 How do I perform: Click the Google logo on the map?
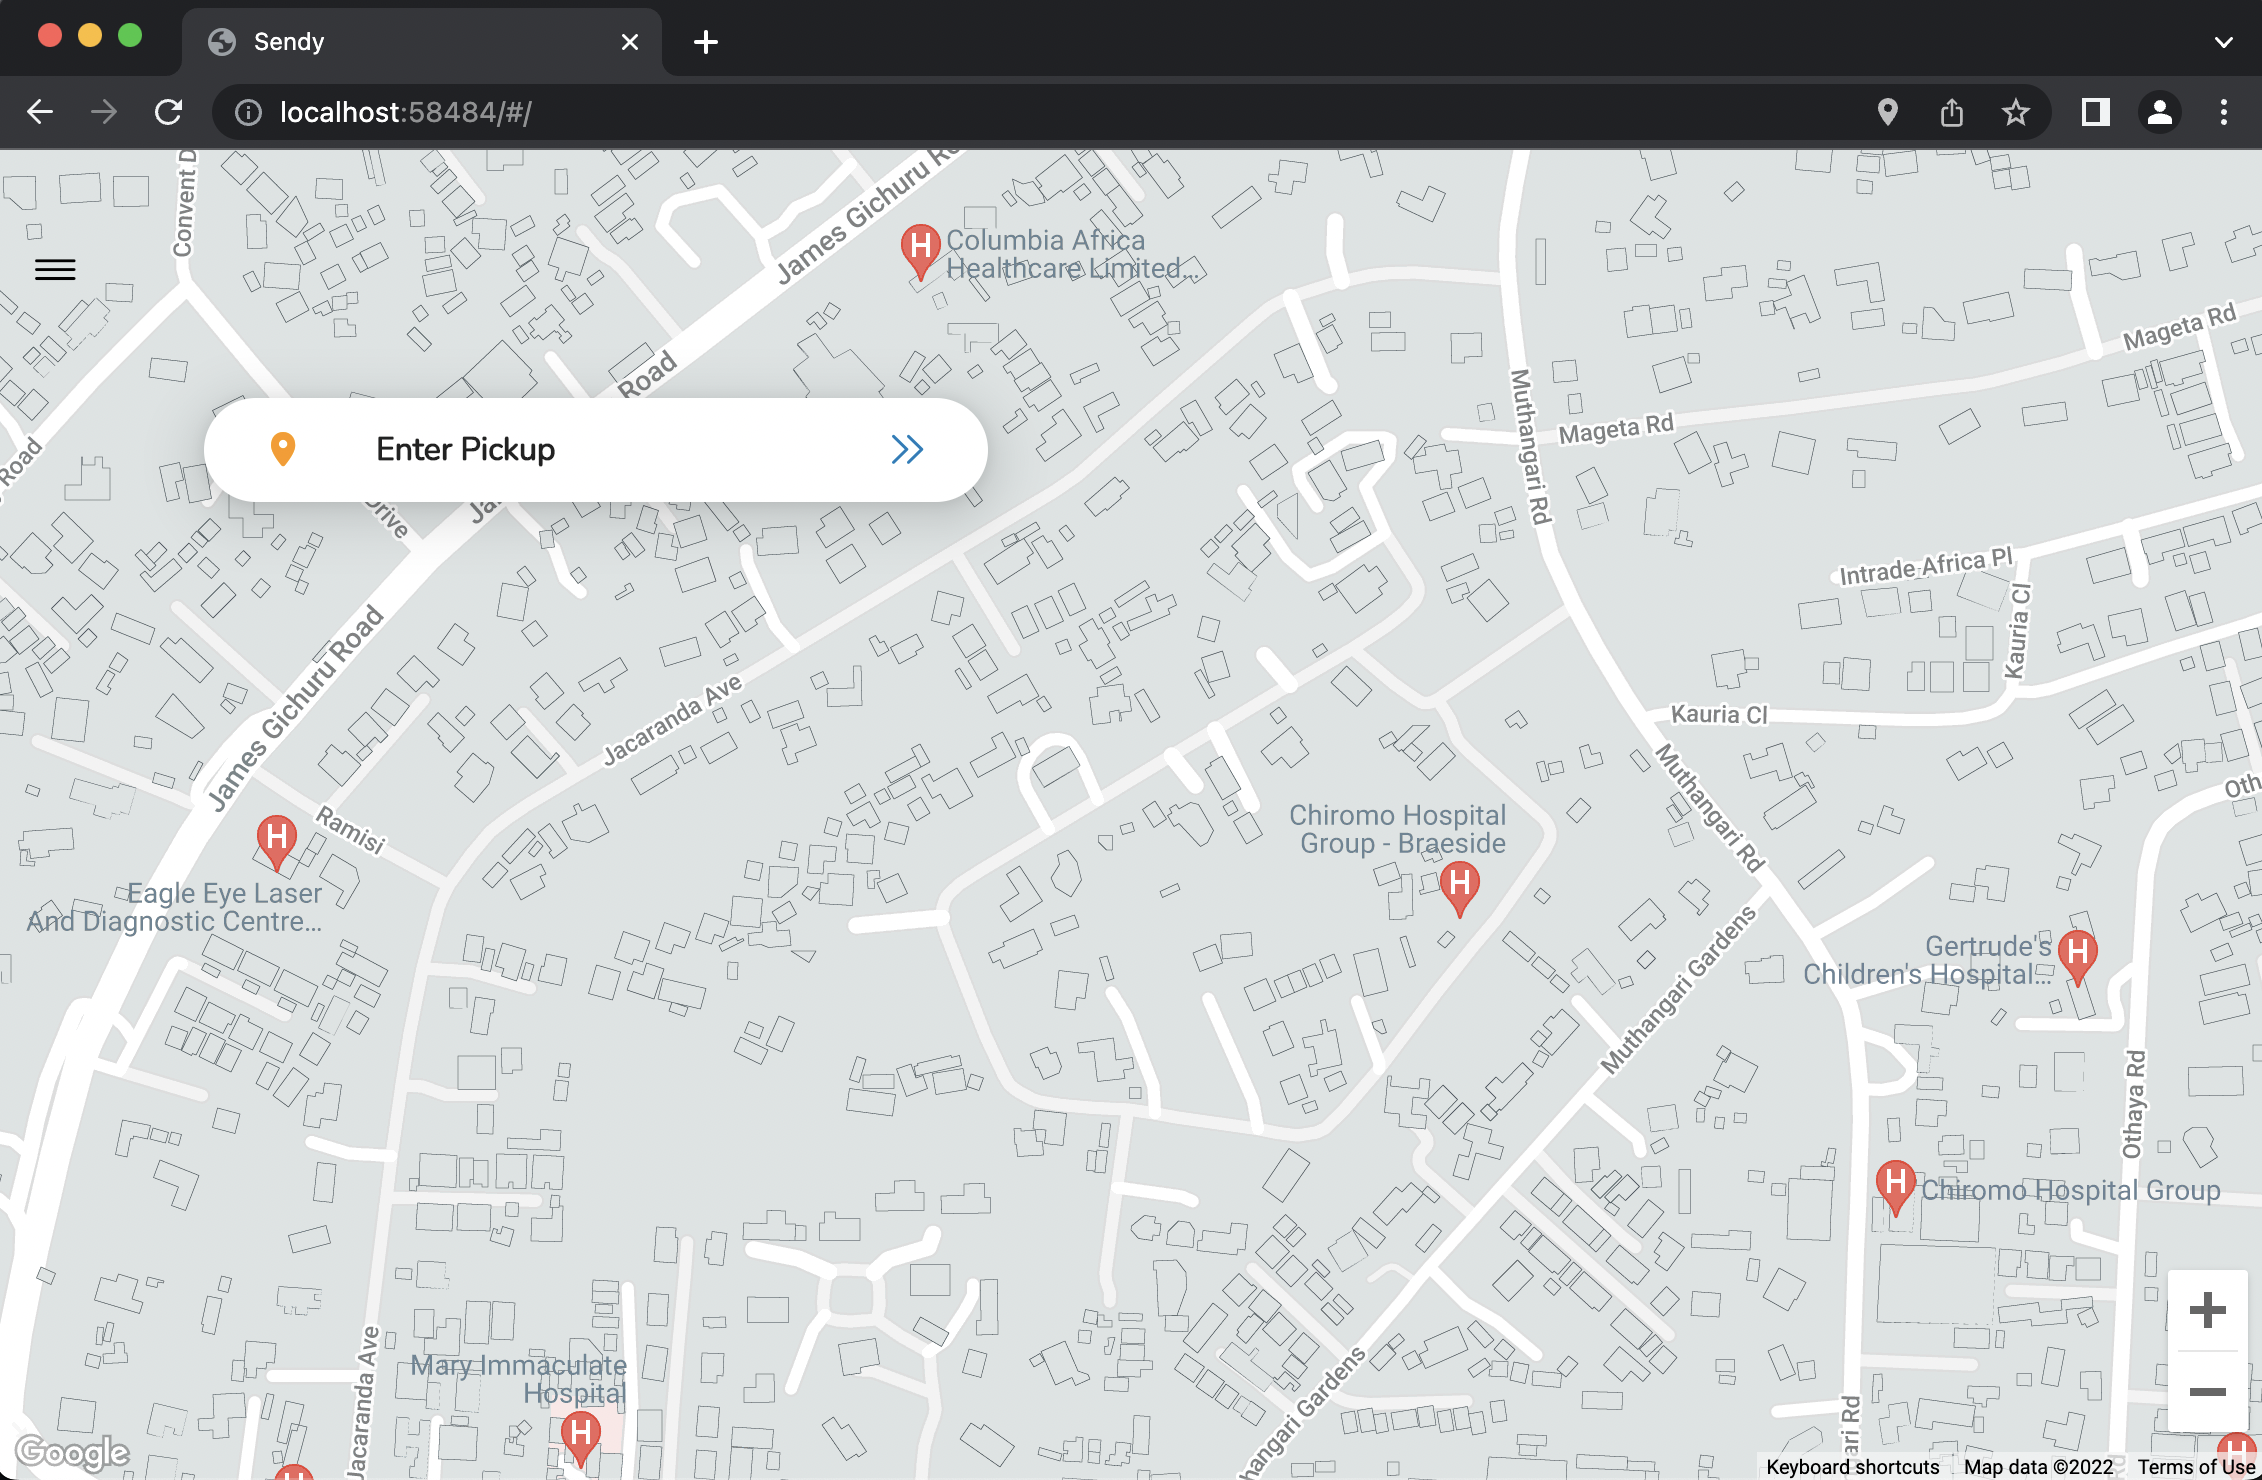coord(73,1452)
